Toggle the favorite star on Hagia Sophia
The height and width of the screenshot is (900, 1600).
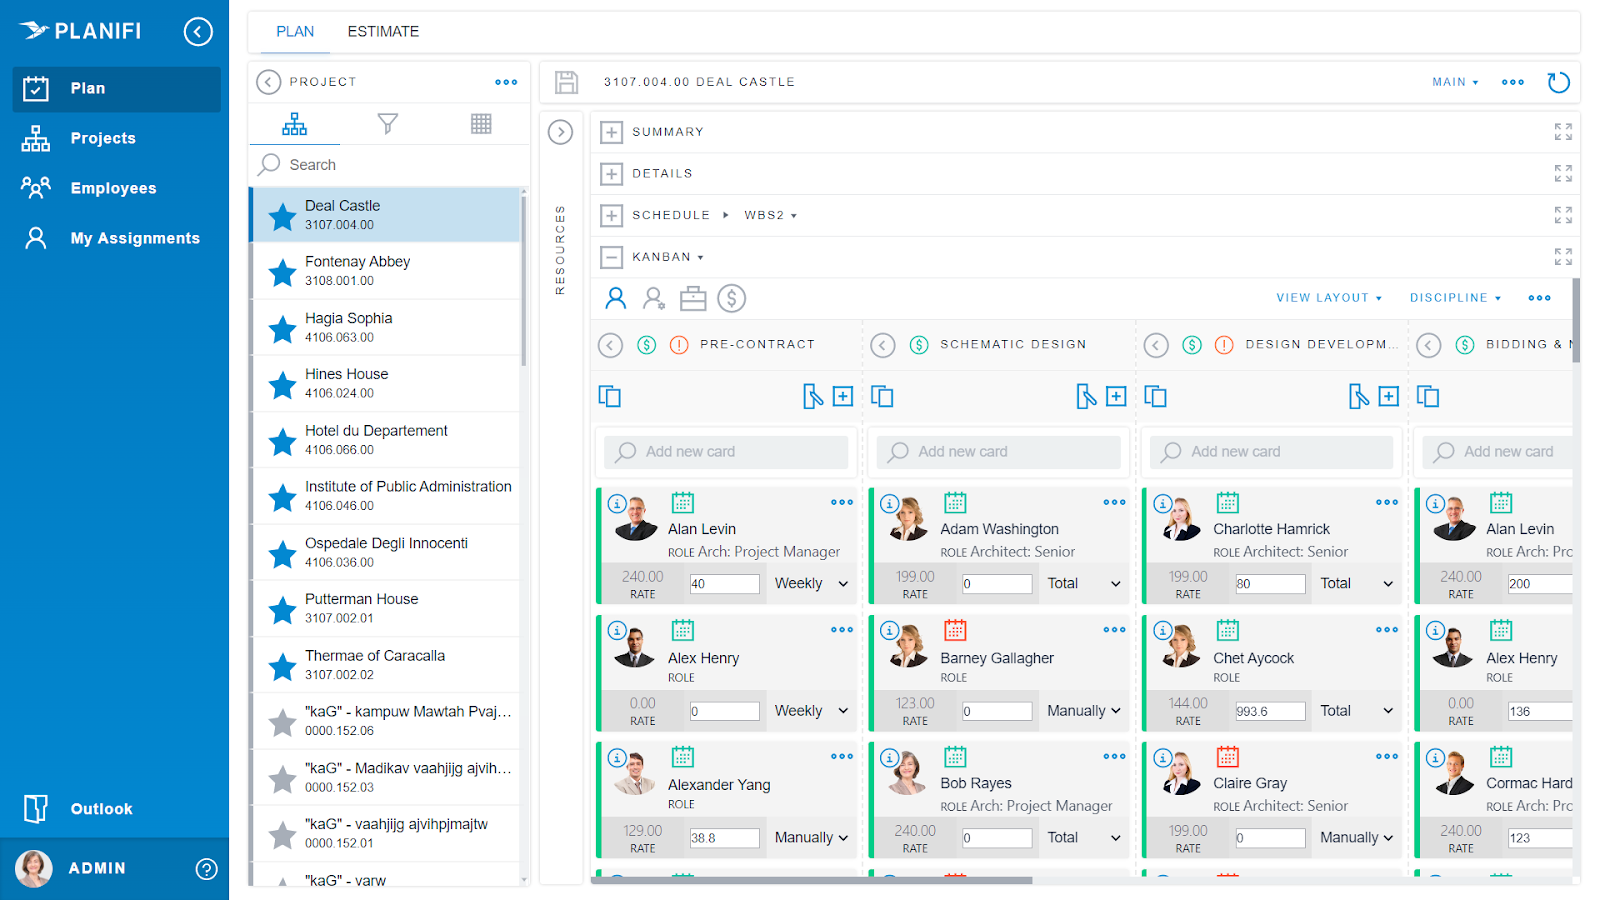point(281,328)
